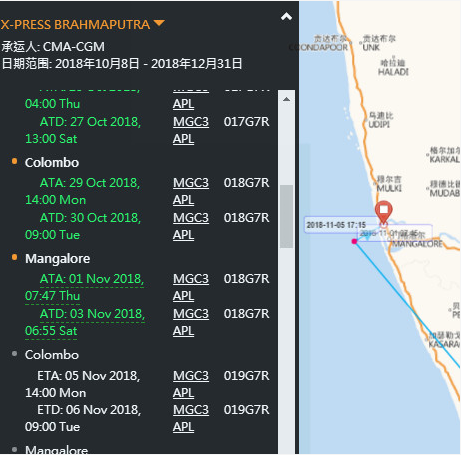
Task: Collapse panel with the white up chevron
Action: (286, 16)
